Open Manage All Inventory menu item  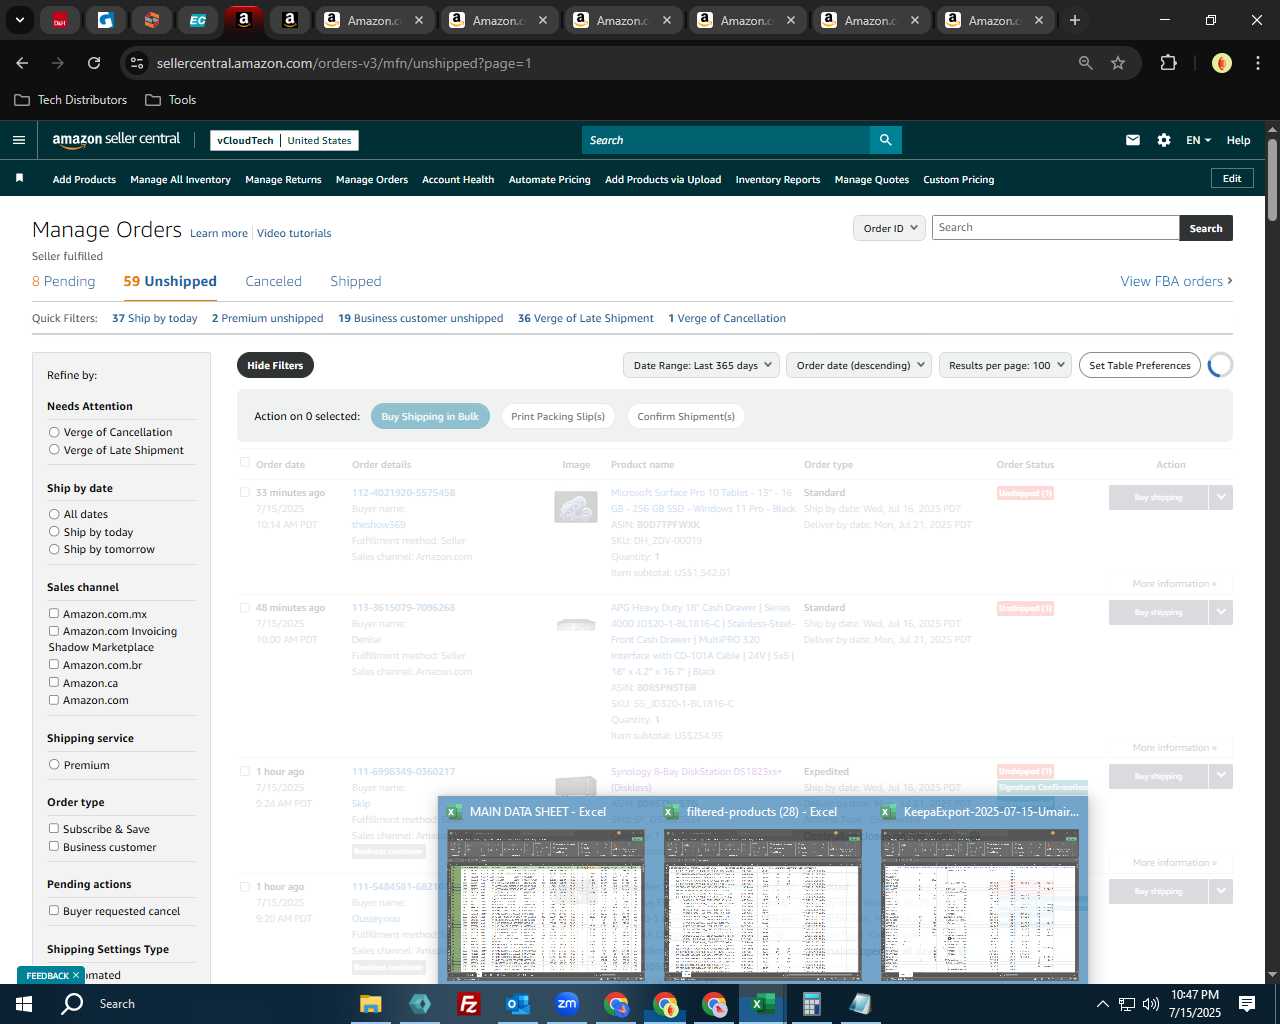[180, 180]
